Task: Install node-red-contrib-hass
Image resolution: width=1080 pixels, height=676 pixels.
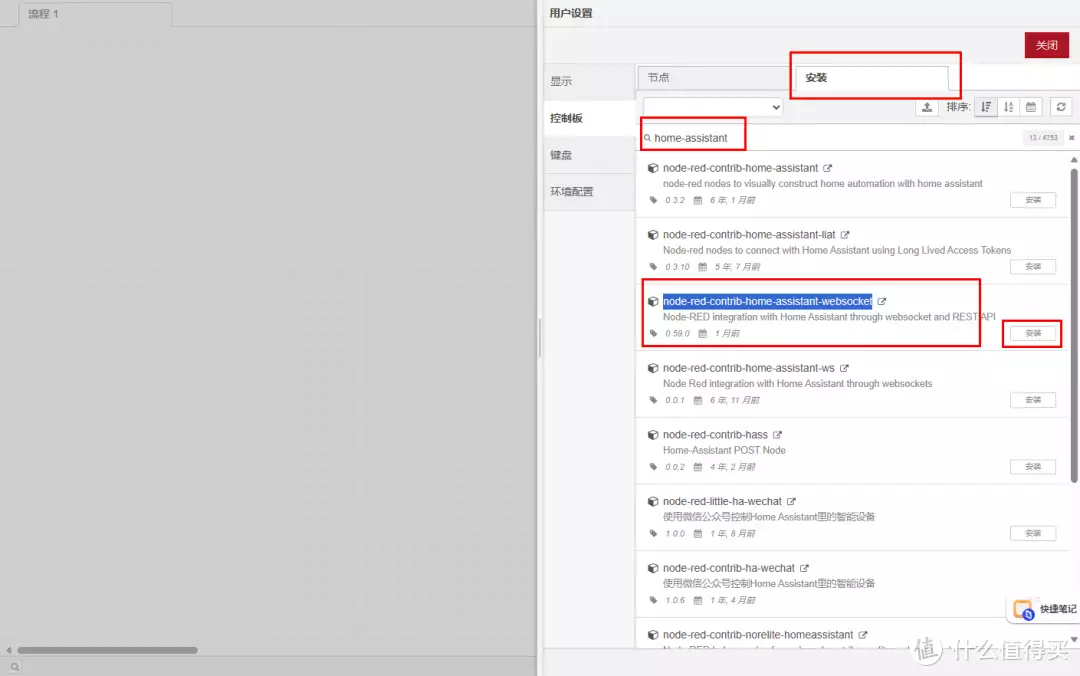Action: click(x=1032, y=467)
